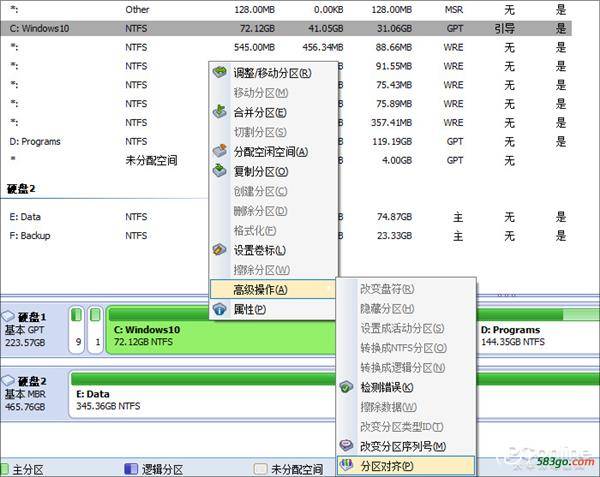Click the blue 逻辑分区 legend swatch
Image resolution: width=600 pixels, height=477 pixels.
[x=131, y=469]
